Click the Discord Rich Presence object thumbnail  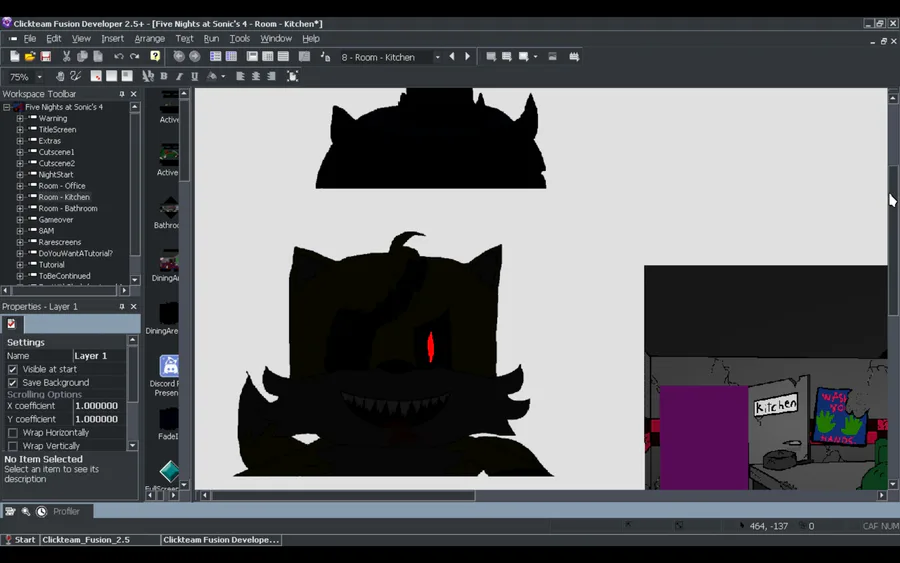(x=169, y=366)
